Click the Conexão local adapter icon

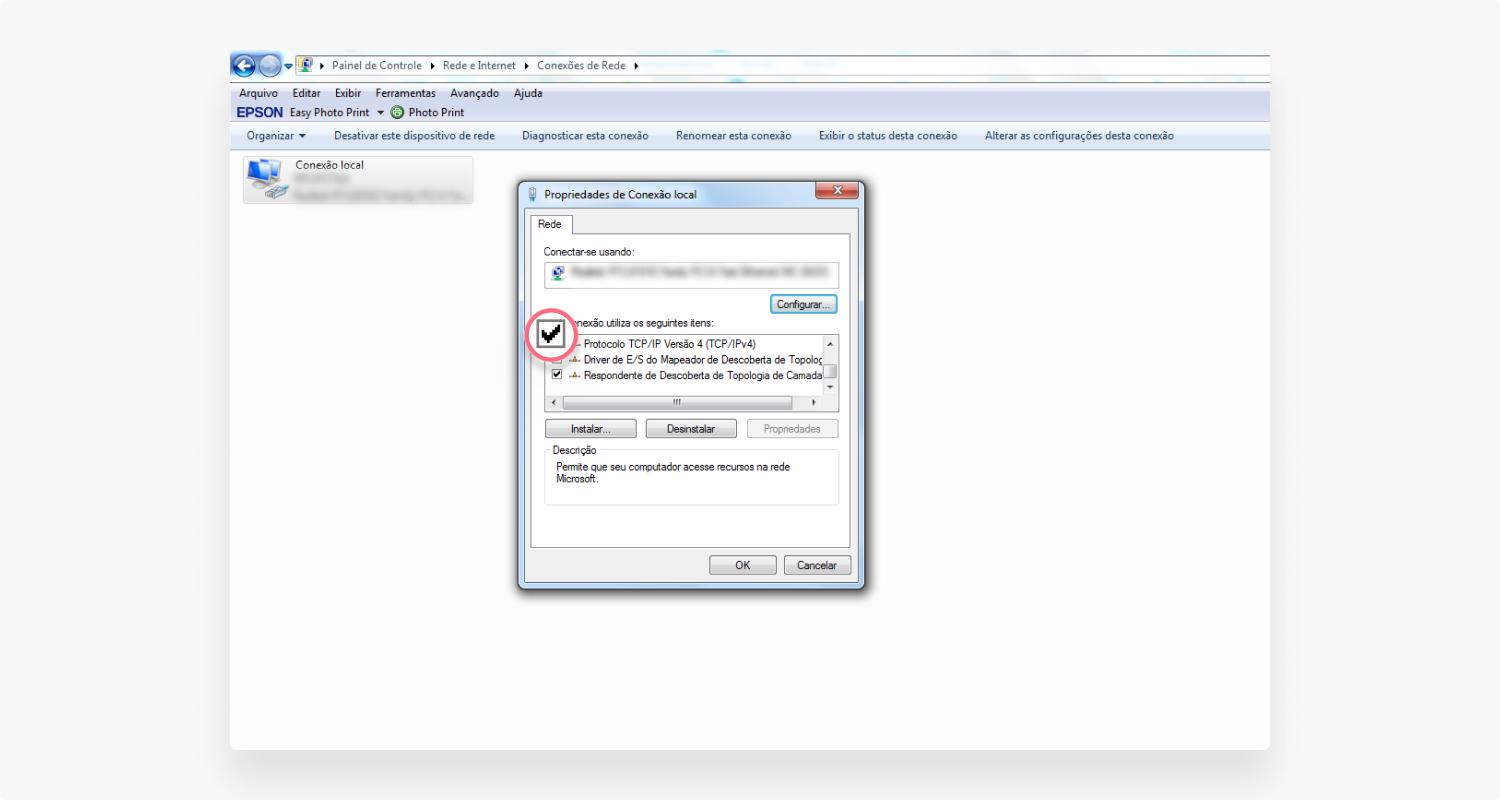coord(266,180)
